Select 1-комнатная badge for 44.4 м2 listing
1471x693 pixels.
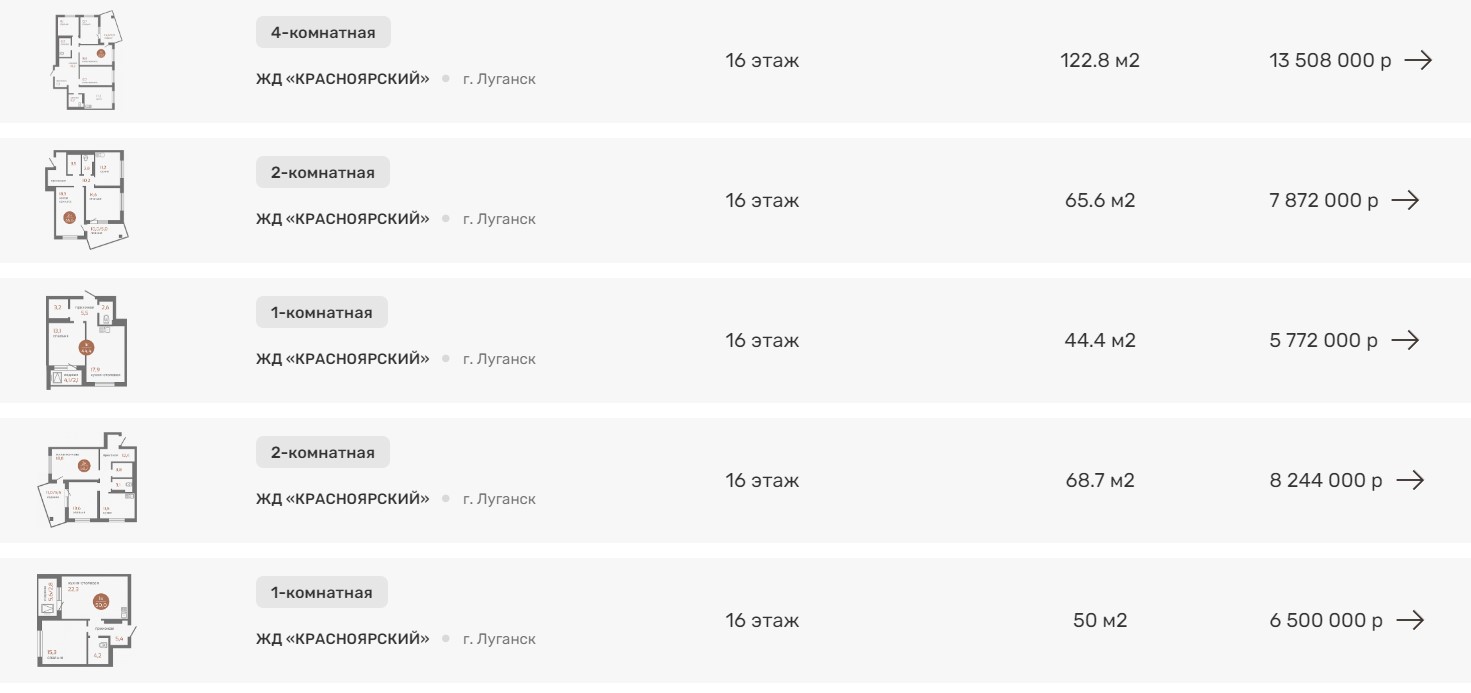(x=322, y=313)
